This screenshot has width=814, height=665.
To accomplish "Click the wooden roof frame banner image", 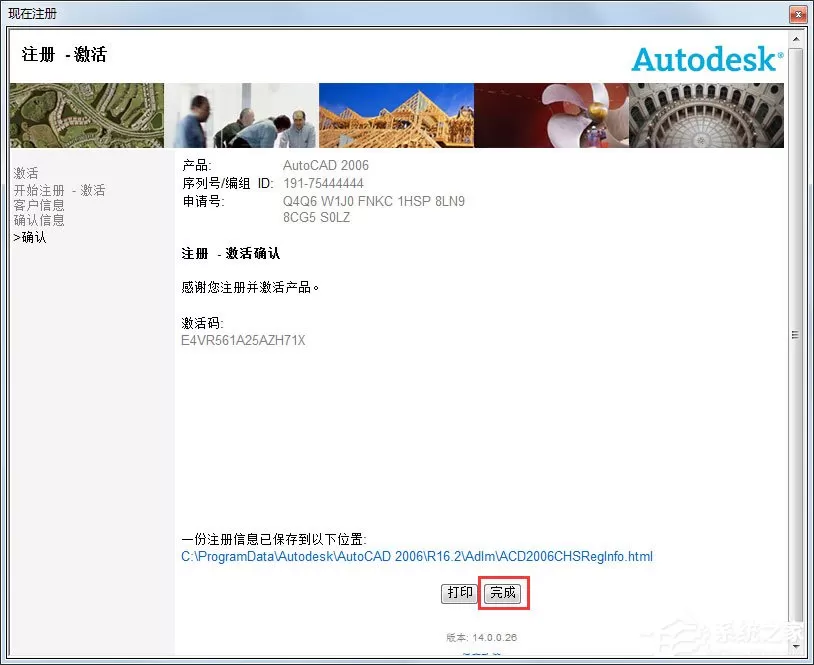I will [396, 115].
